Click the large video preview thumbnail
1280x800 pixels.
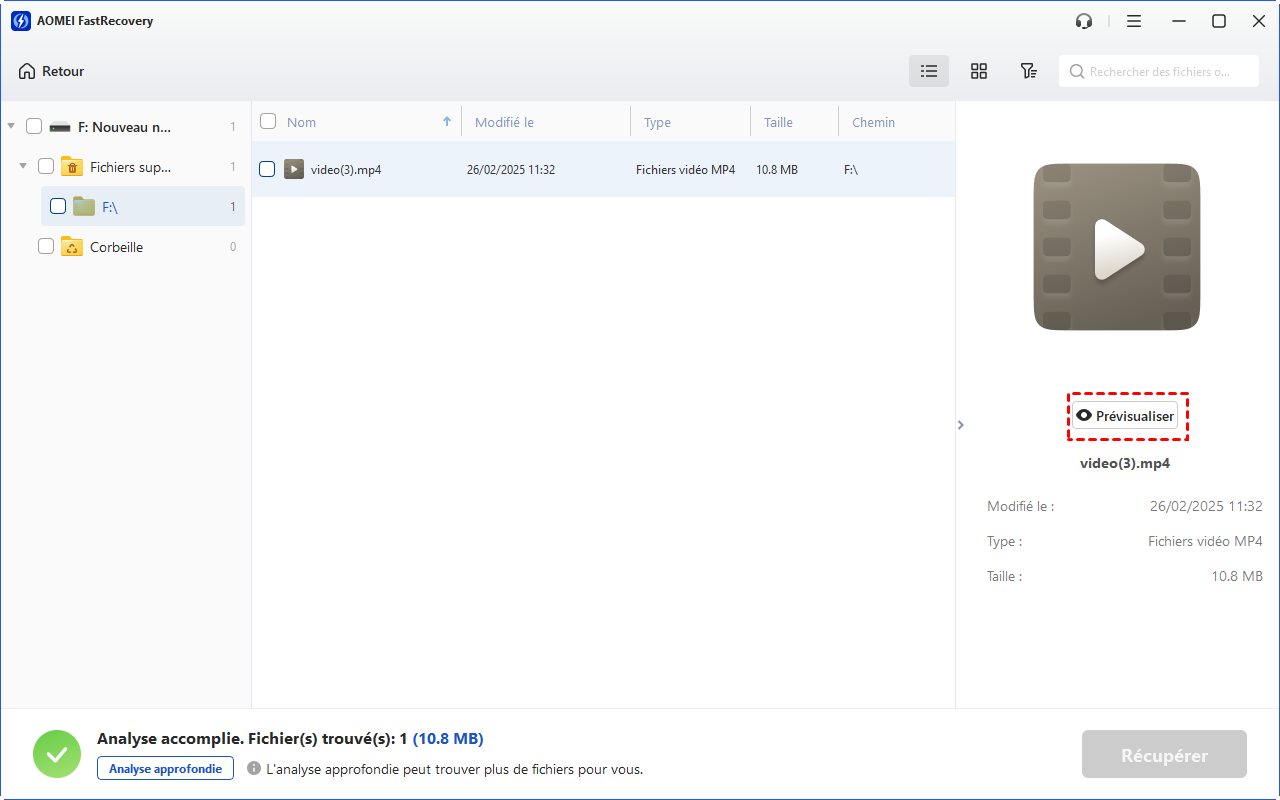pos(1116,247)
